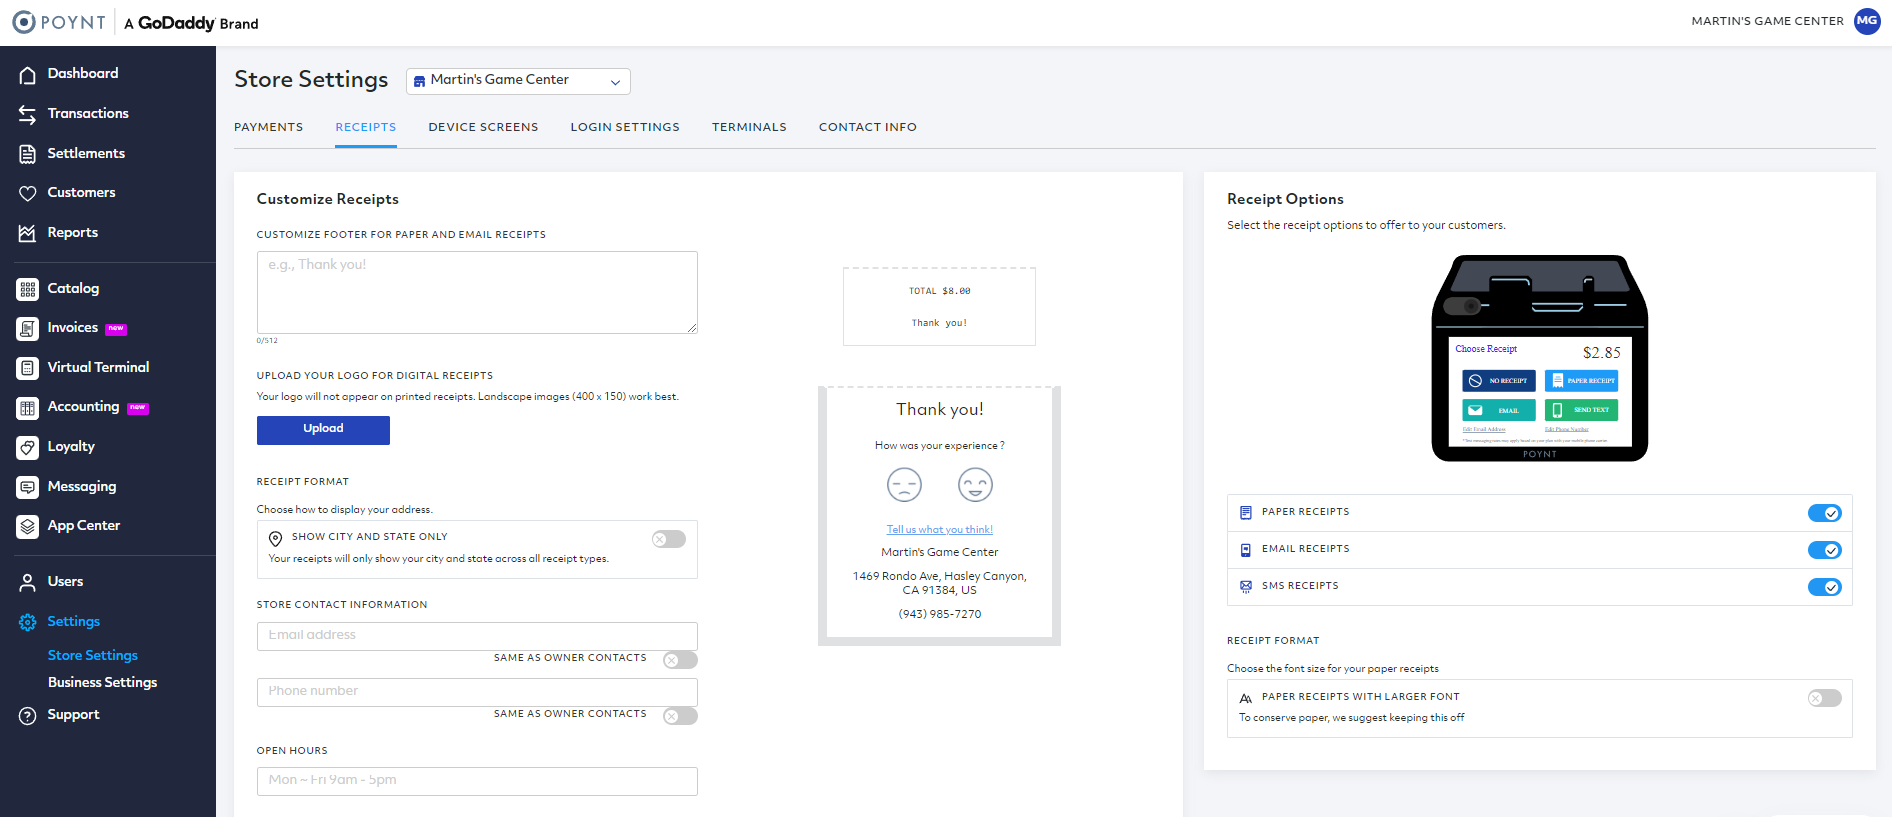This screenshot has width=1892, height=817.
Task: Disable Email Receipts toggle
Action: point(1825,550)
